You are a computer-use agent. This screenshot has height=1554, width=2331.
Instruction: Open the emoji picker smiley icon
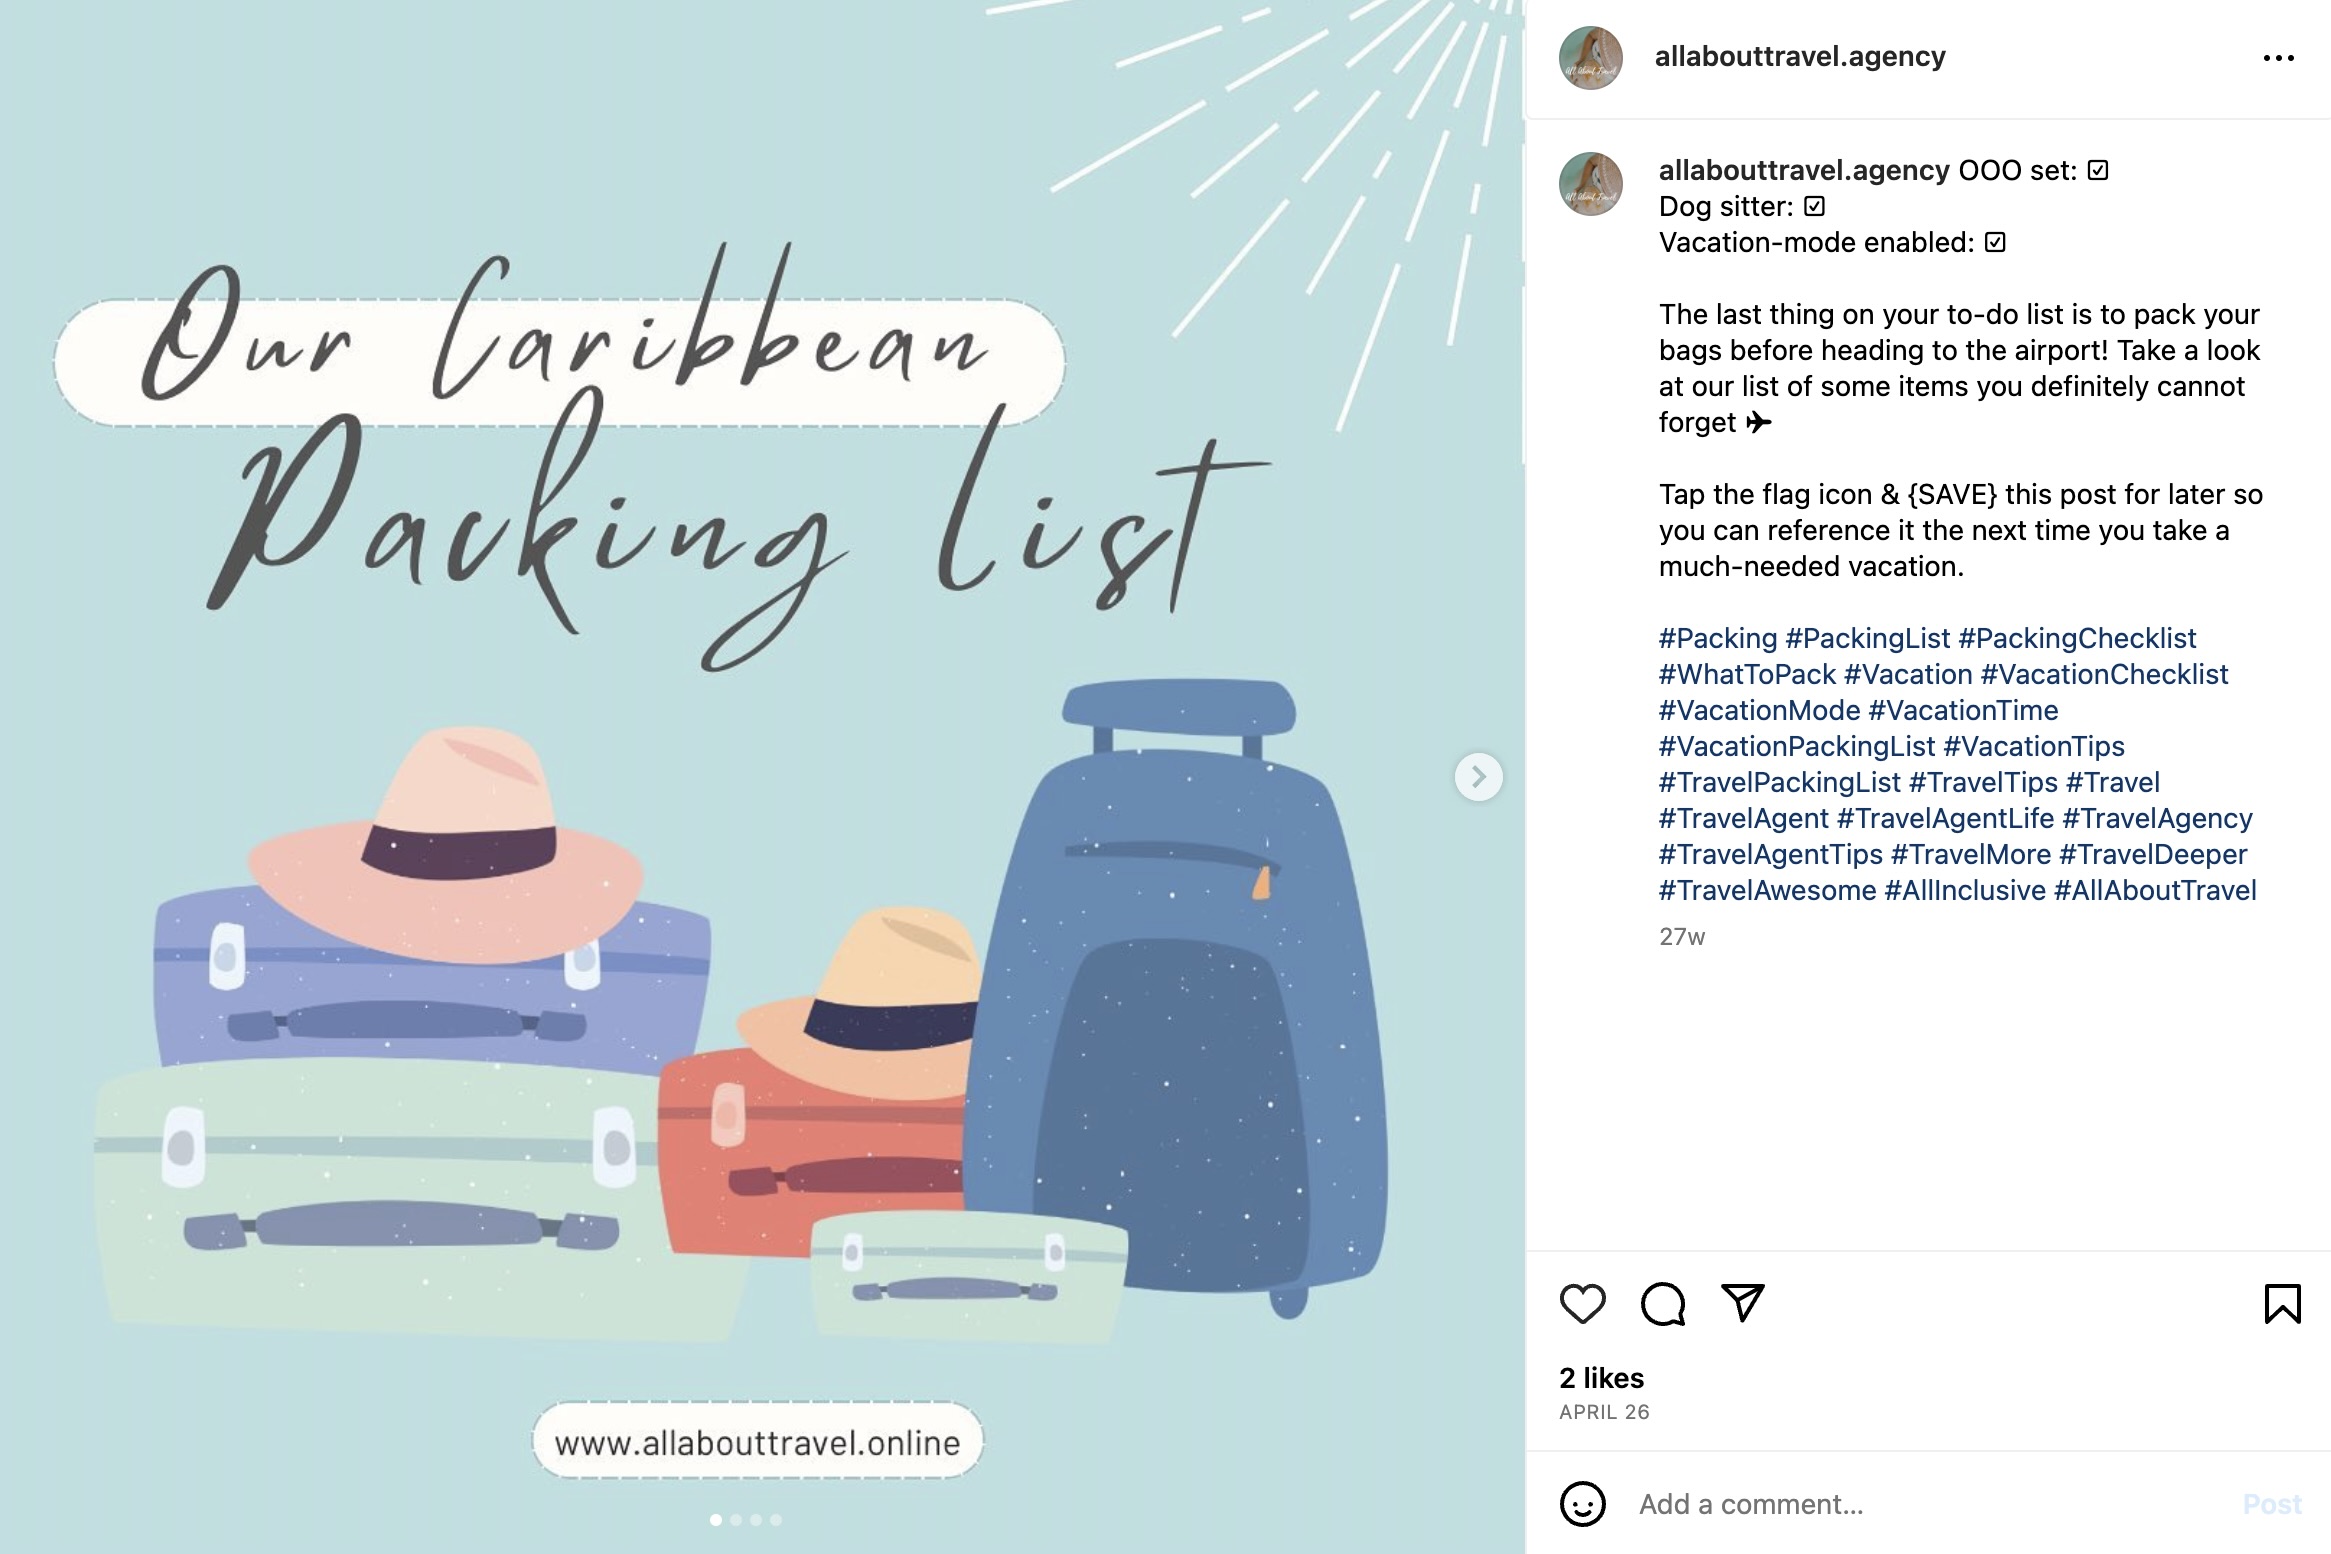click(x=1582, y=1504)
